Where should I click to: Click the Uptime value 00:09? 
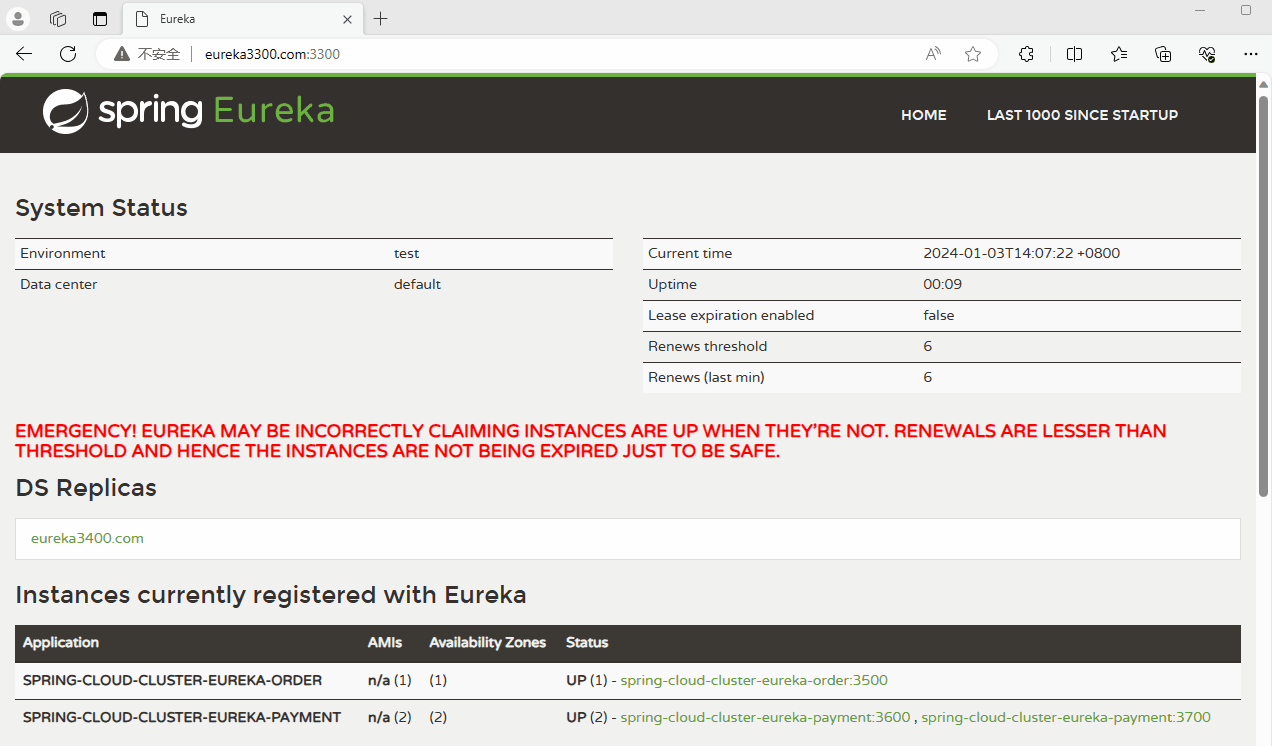[942, 284]
